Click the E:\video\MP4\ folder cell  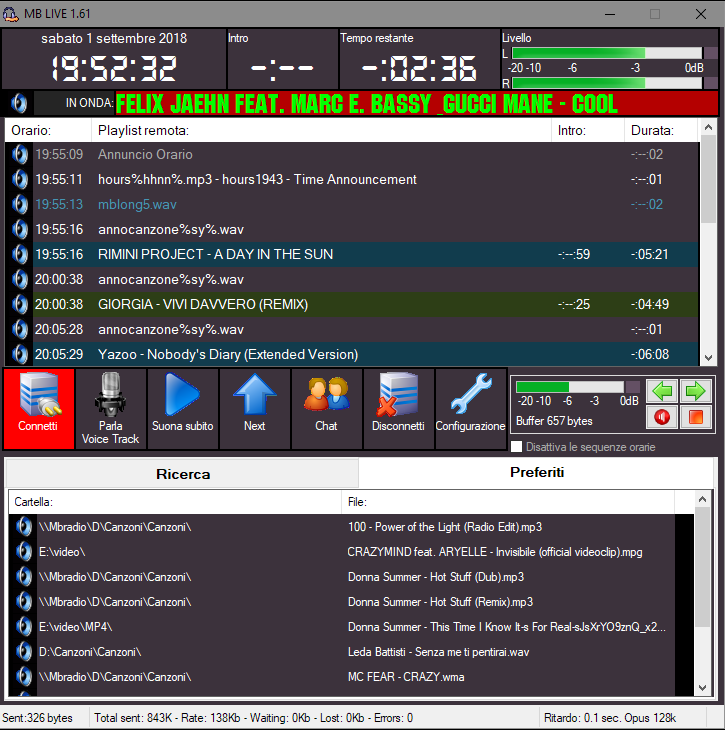[x=75, y=627]
